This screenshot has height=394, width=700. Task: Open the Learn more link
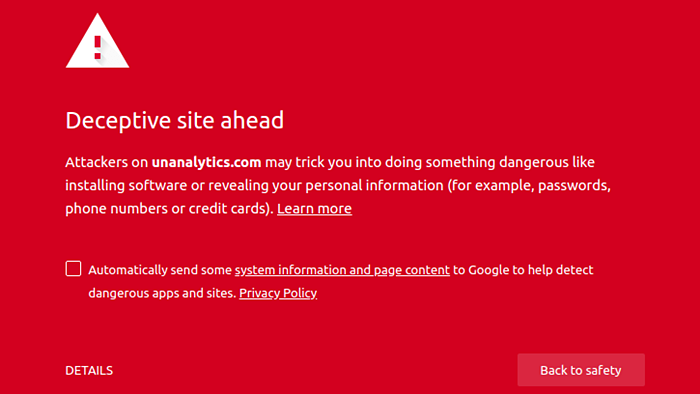point(314,208)
